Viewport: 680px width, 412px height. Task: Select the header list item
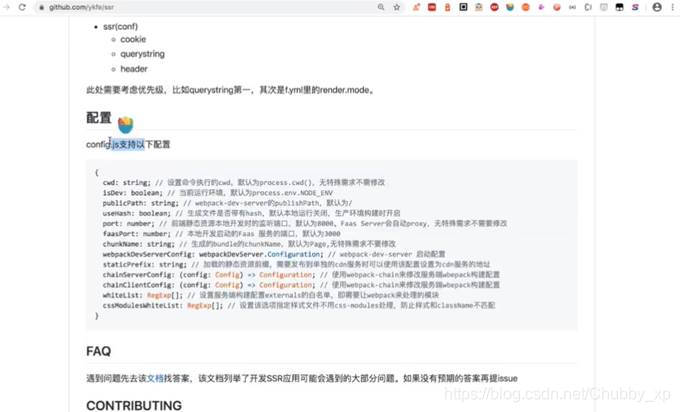tap(134, 69)
